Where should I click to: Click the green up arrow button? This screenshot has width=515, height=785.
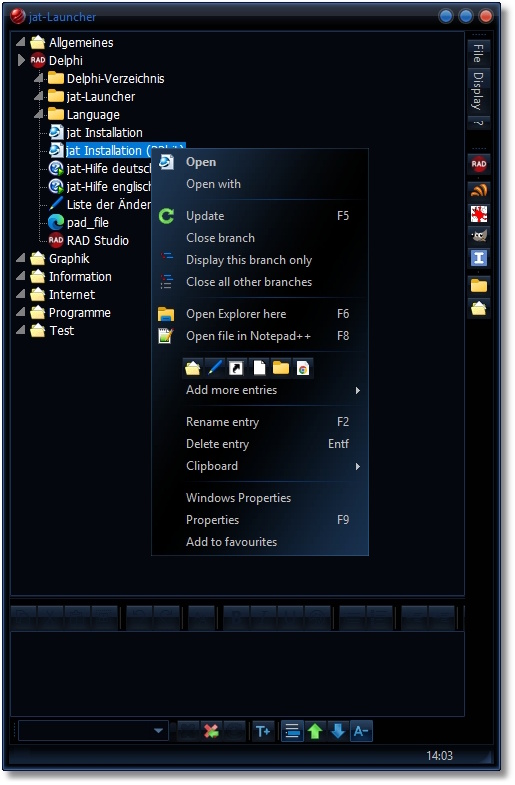[315, 731]
